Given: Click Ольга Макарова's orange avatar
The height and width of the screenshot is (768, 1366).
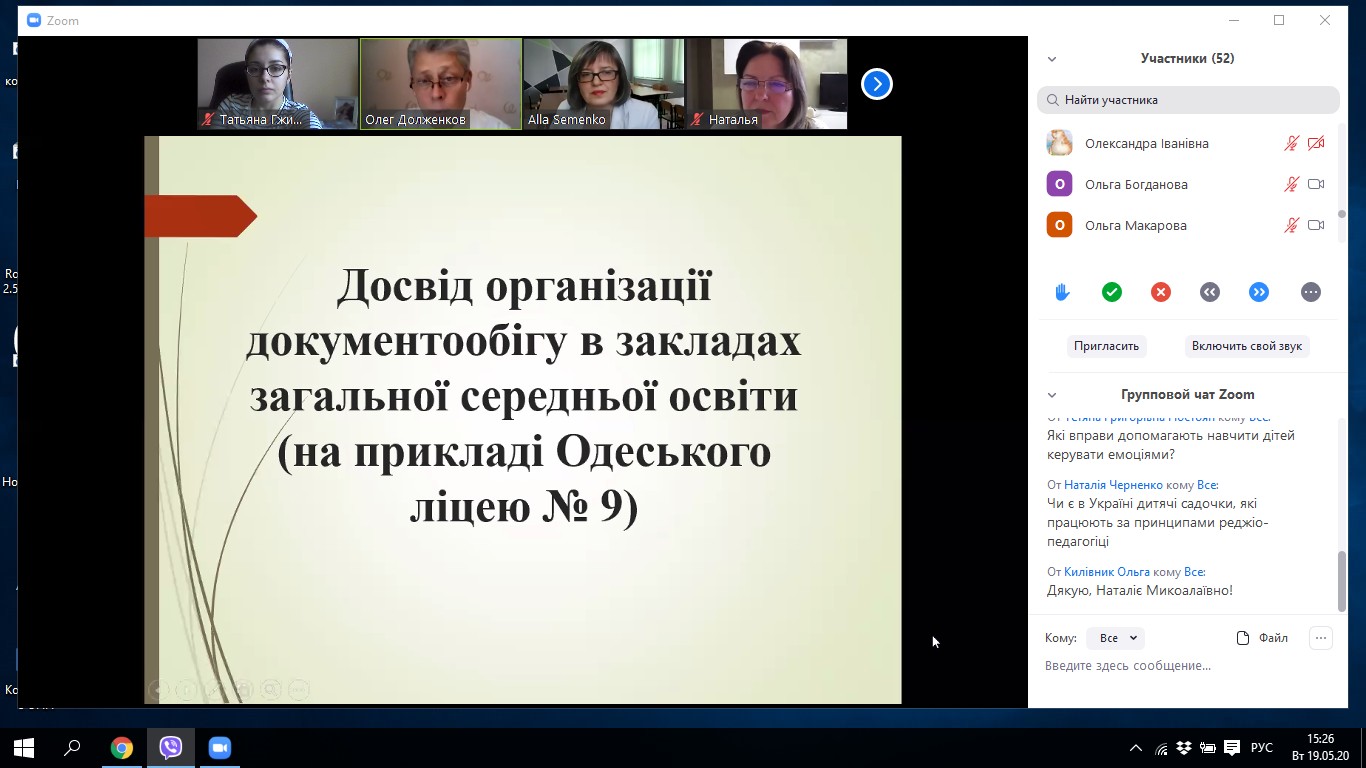Looking at the screenshot, I should coord(1059,225).
